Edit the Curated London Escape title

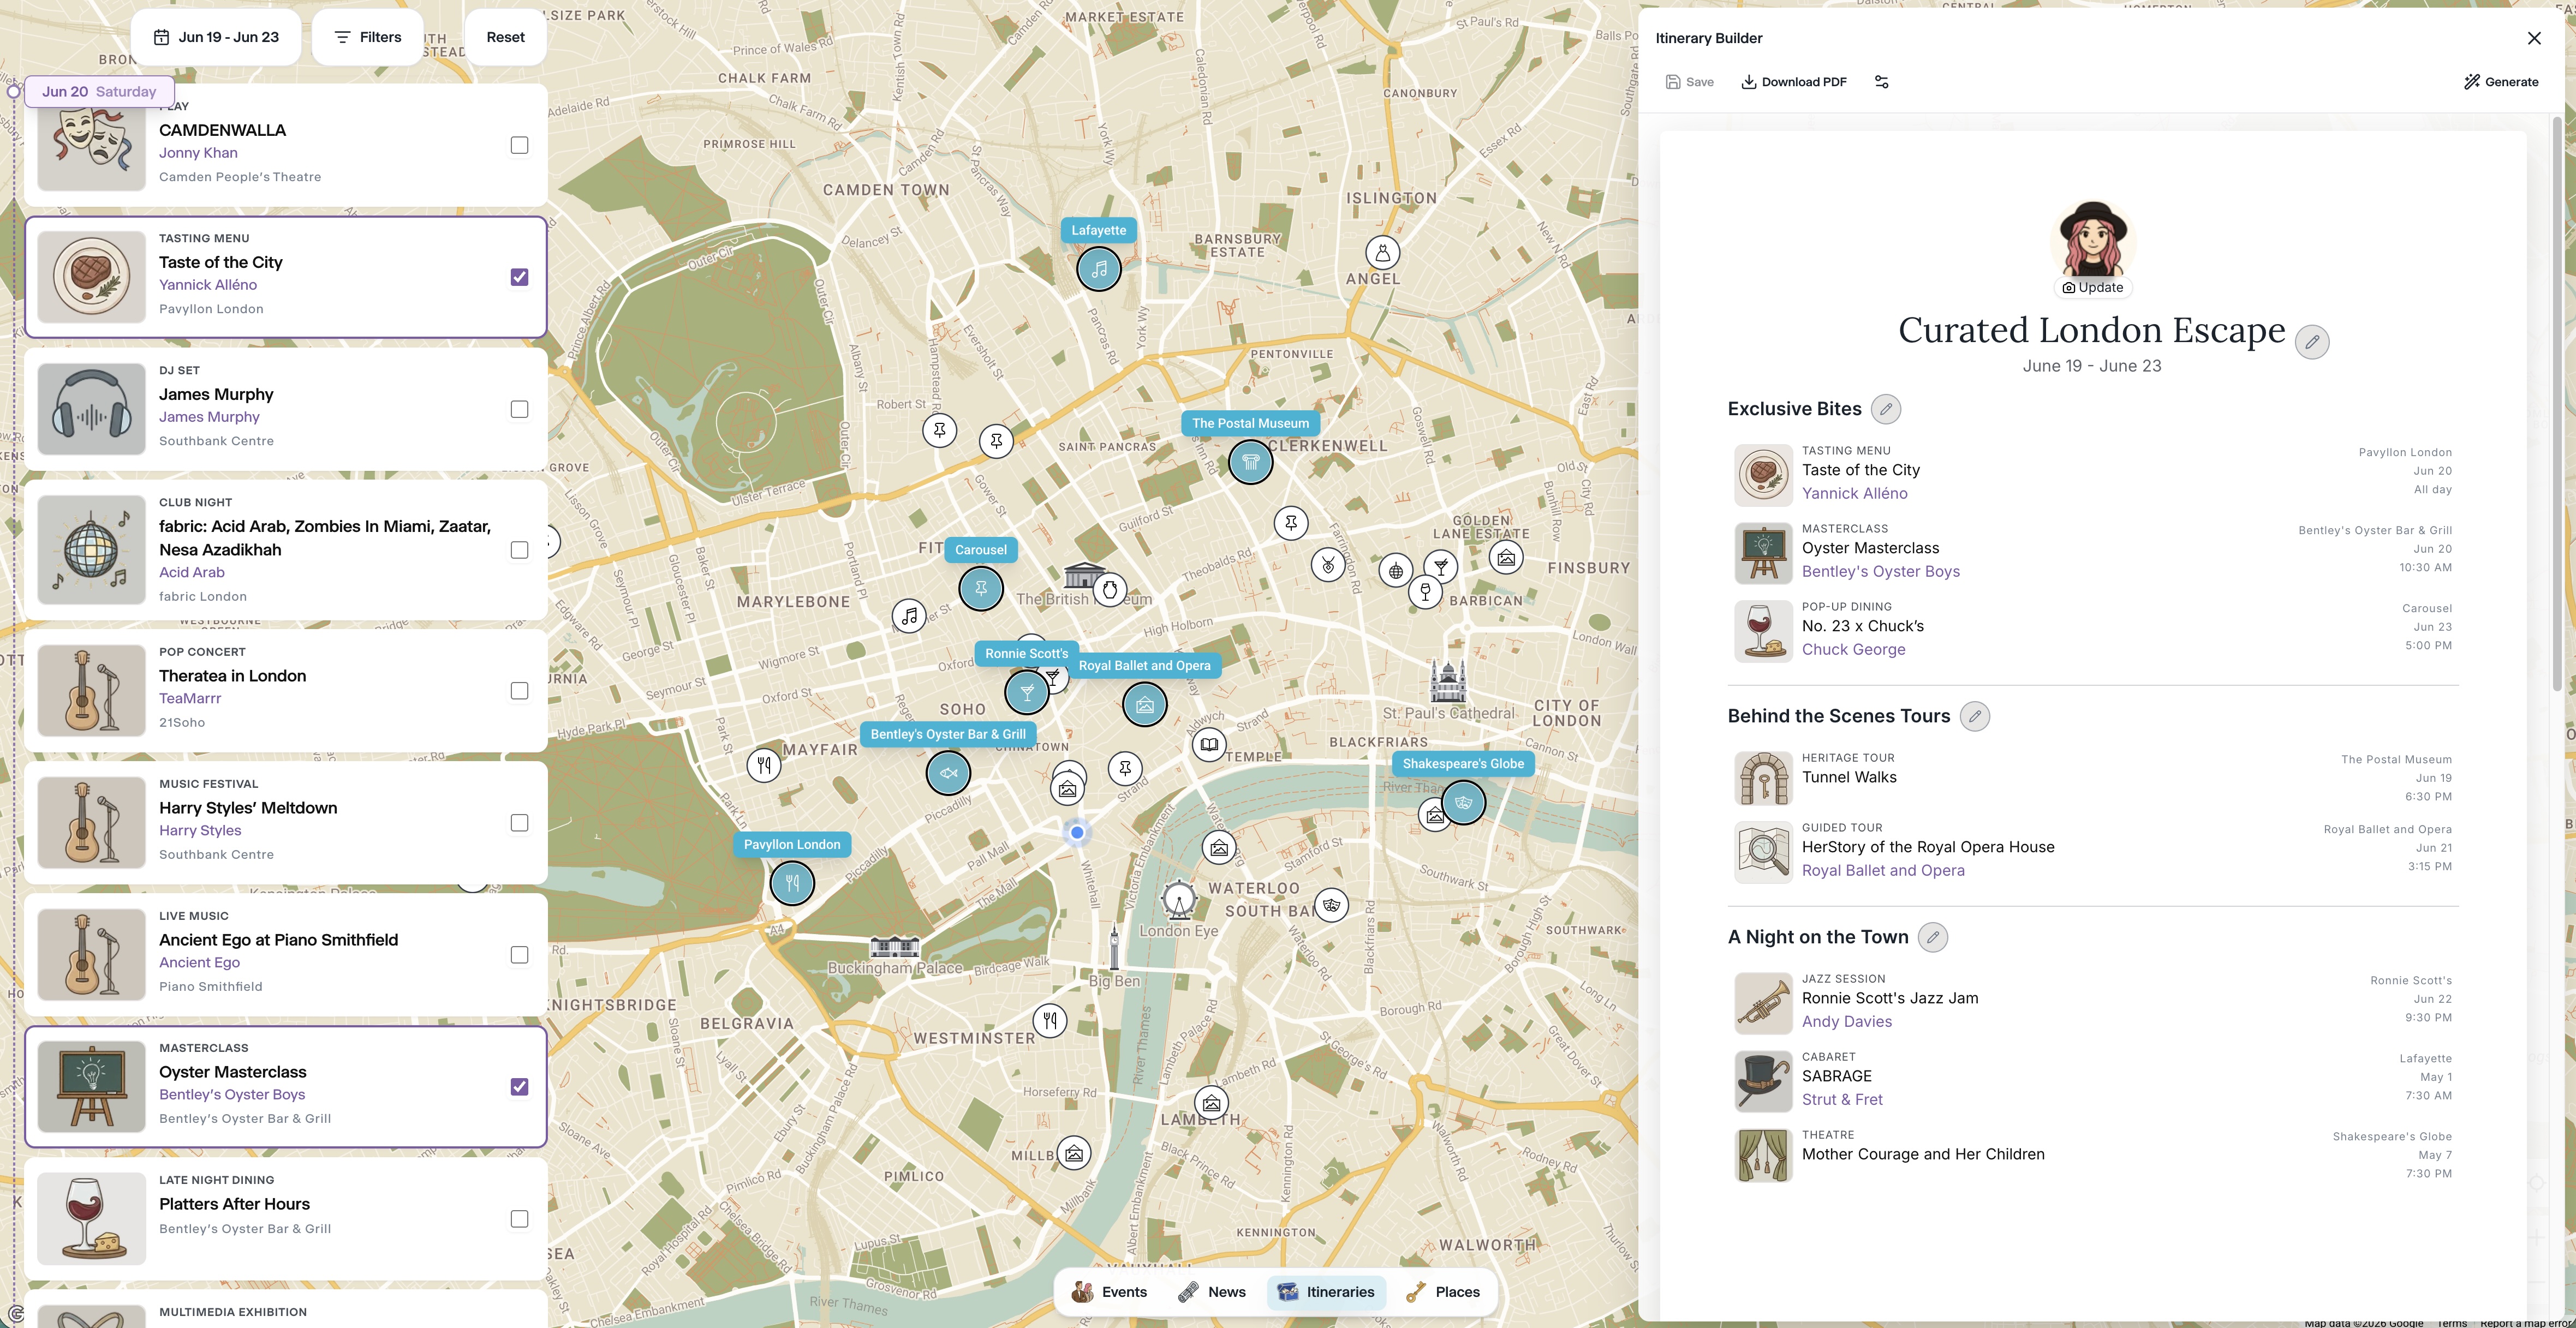2311,342
